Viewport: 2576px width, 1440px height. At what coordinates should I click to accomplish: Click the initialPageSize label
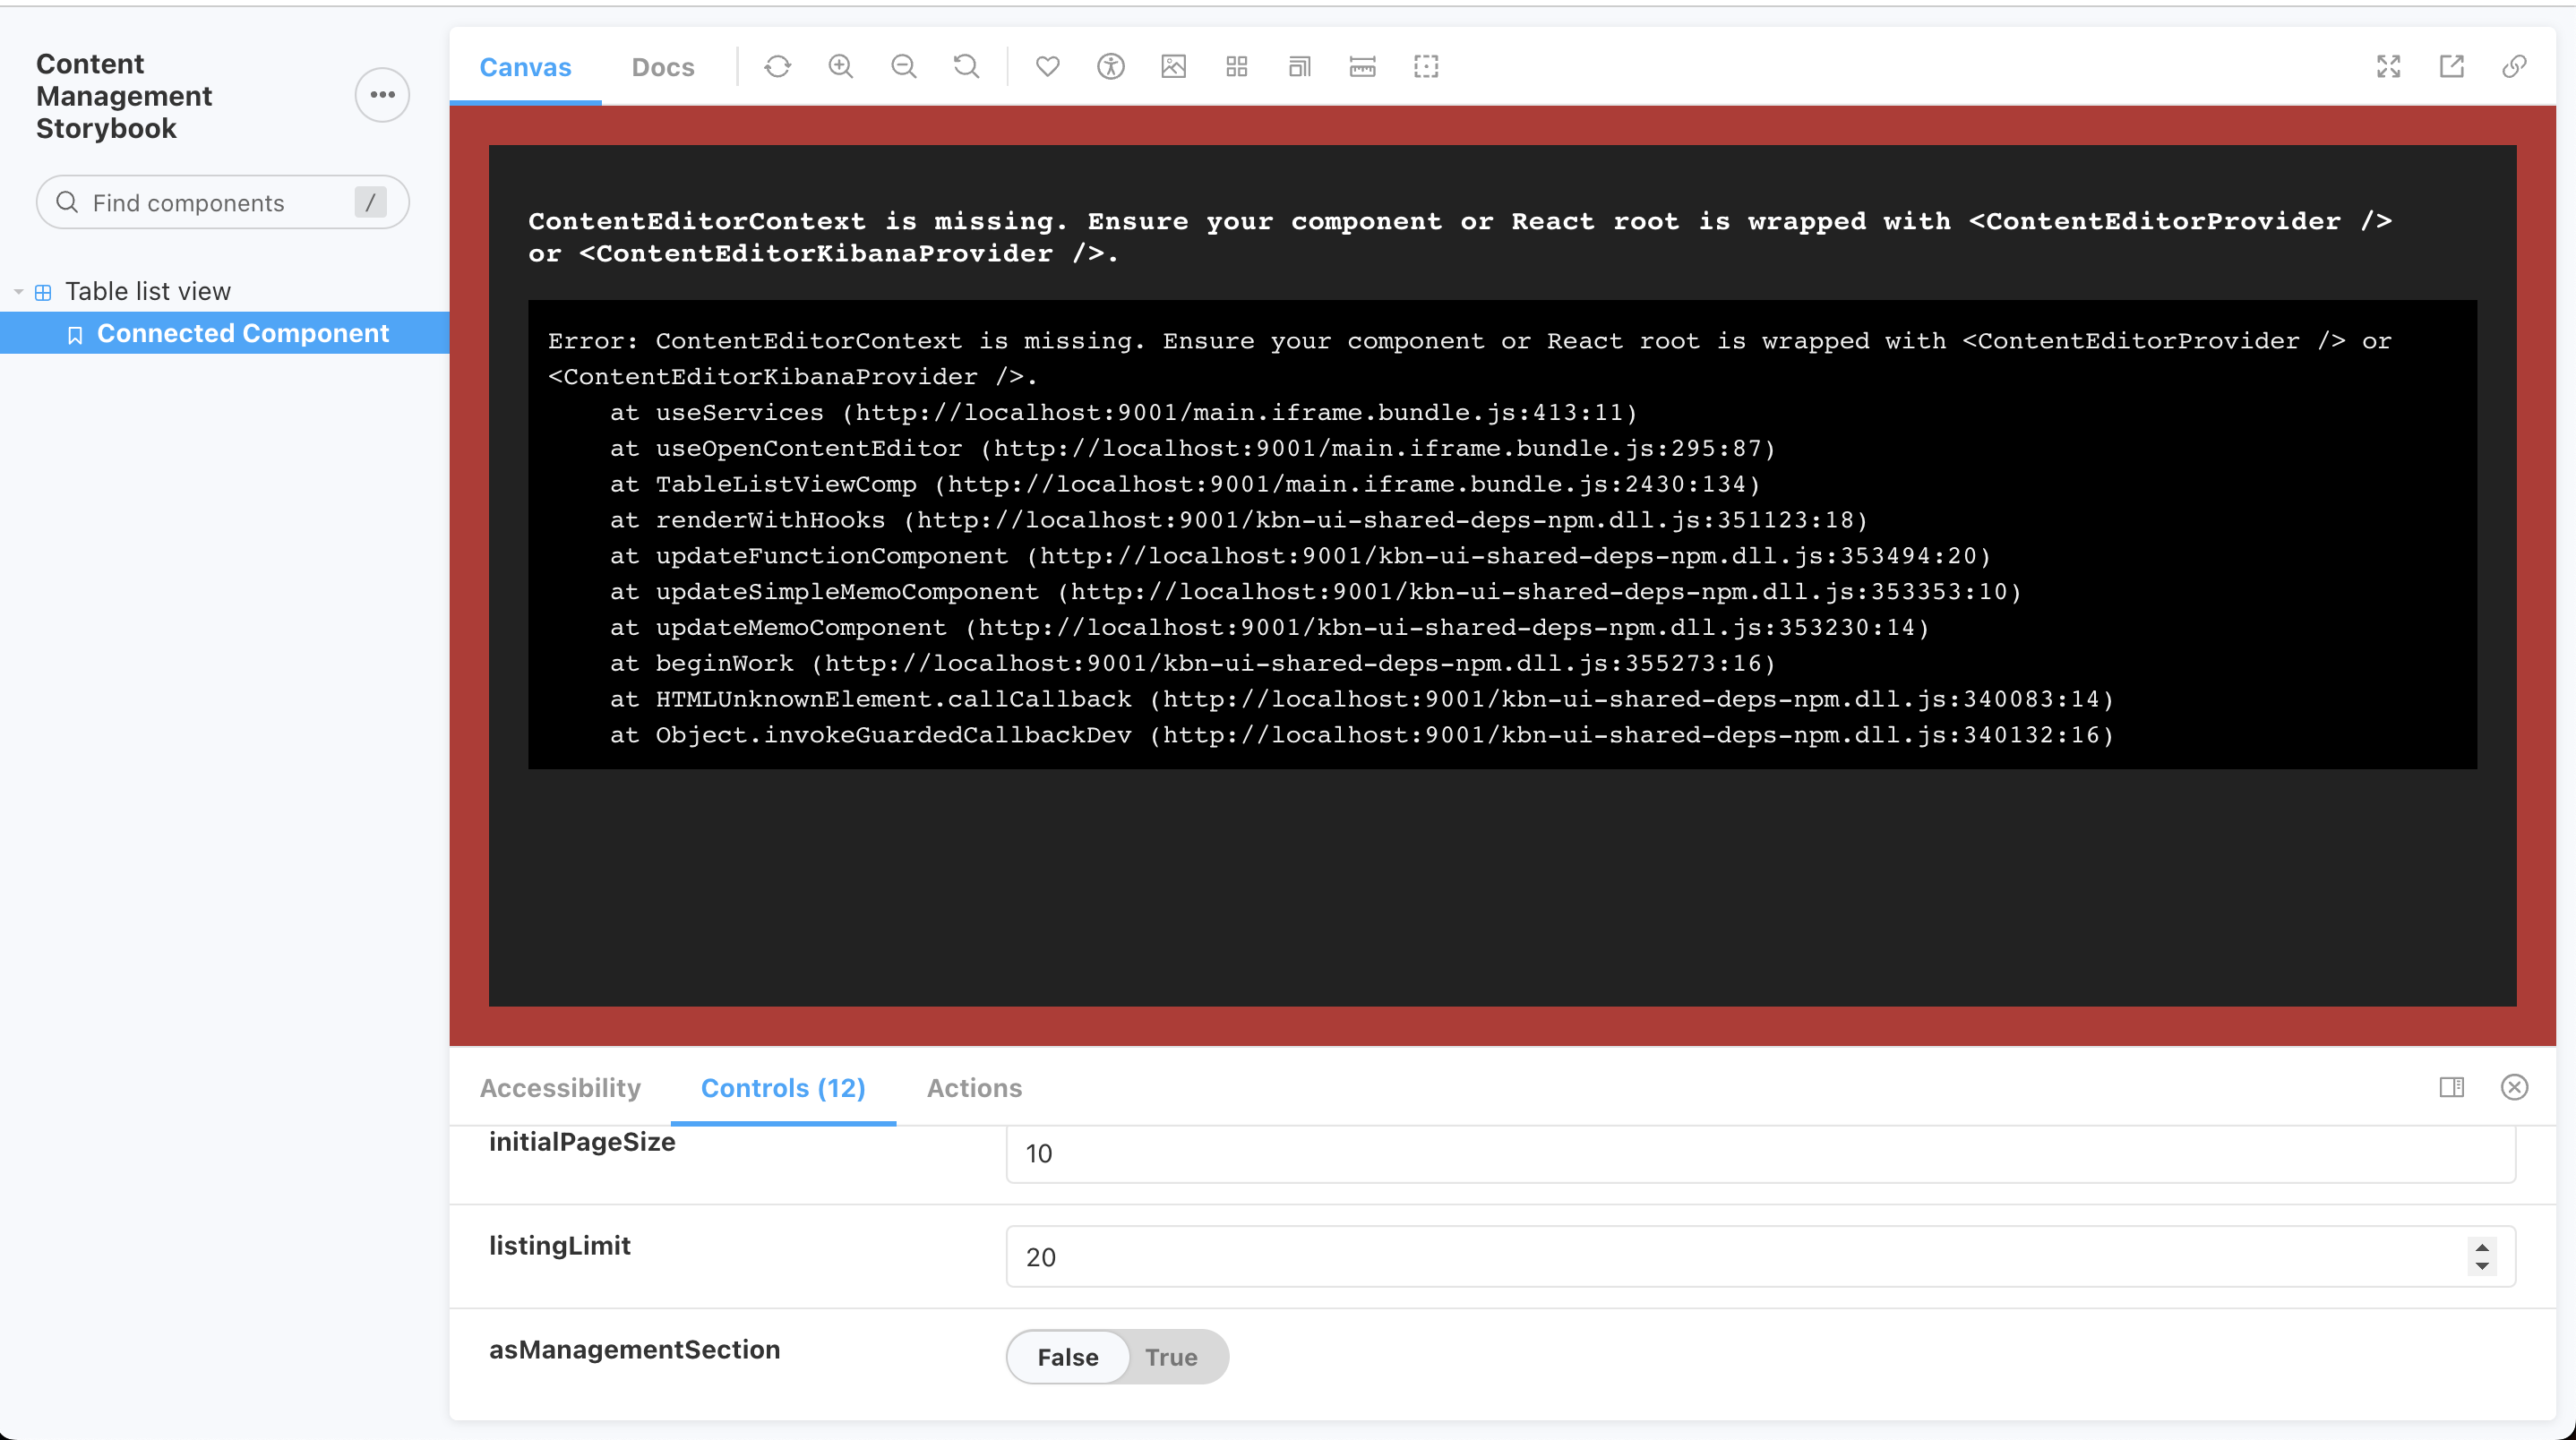[582, 1142]
